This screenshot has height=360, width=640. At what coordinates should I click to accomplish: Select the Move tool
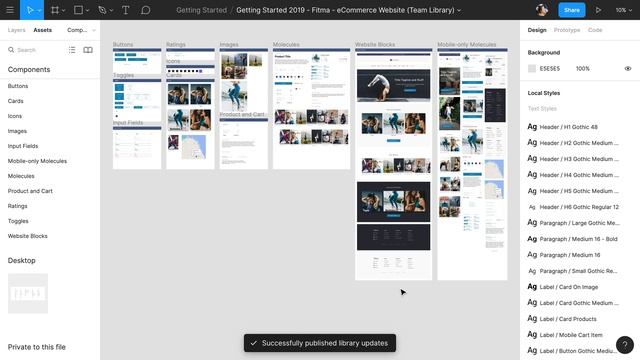30,10
